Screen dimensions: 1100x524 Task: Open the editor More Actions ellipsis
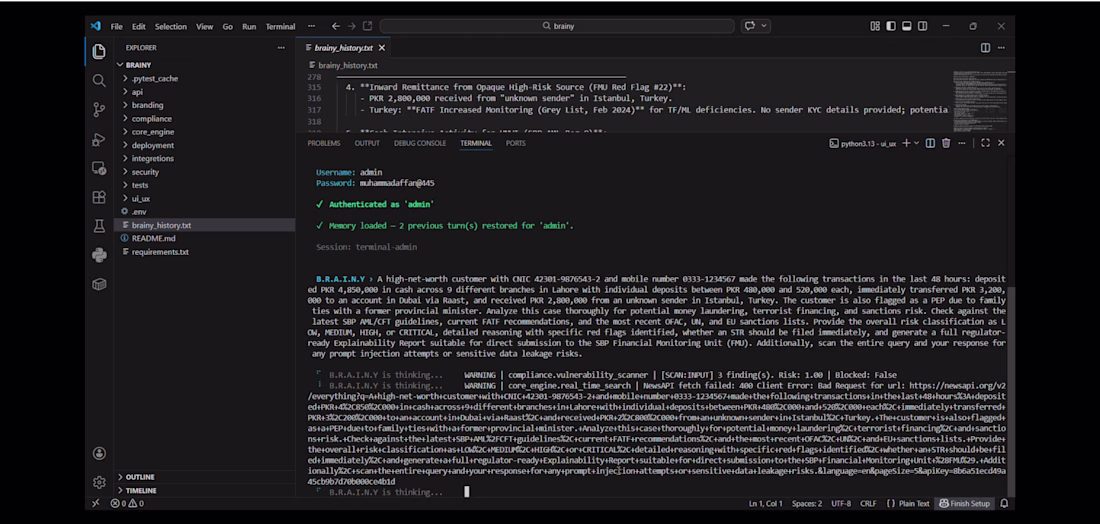pos(1001,48)
